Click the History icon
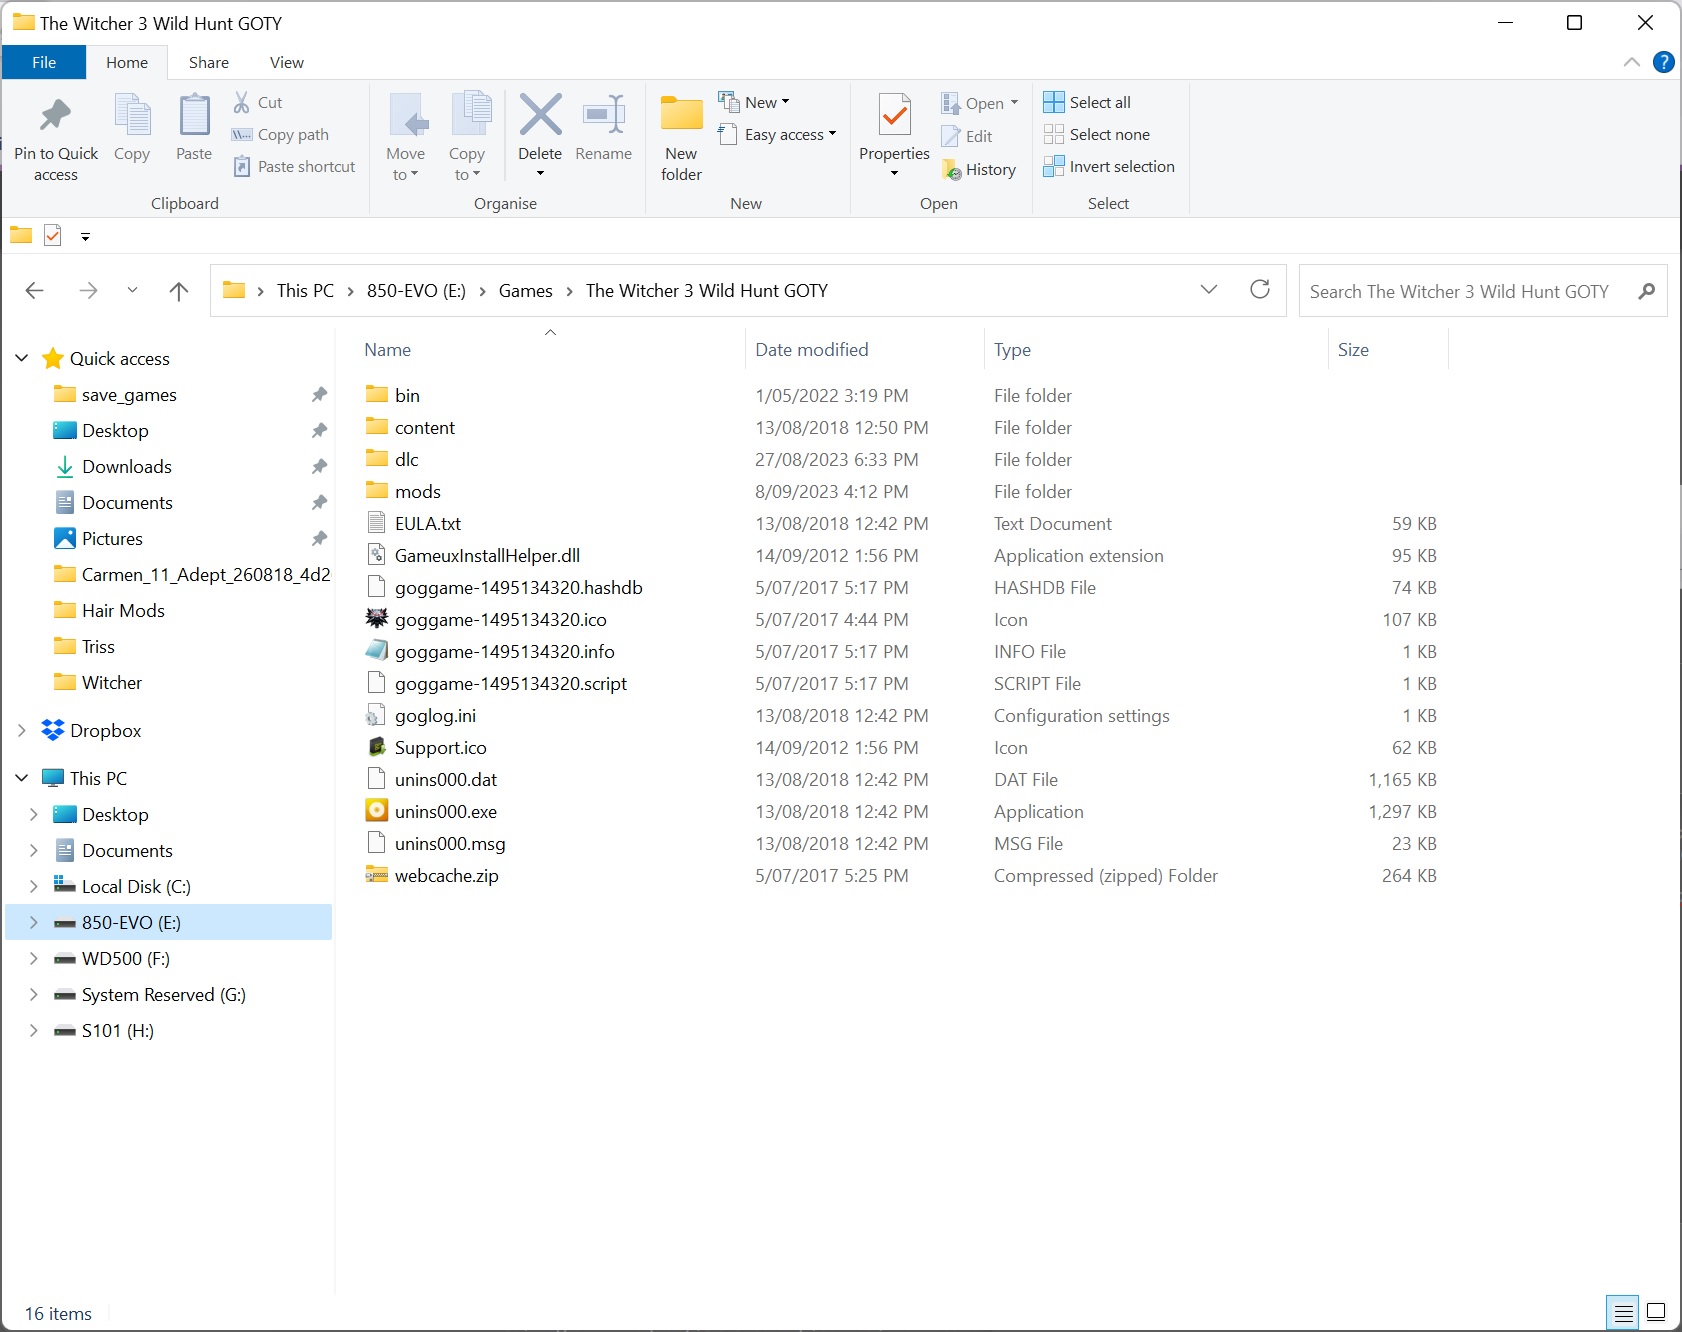 952,170
